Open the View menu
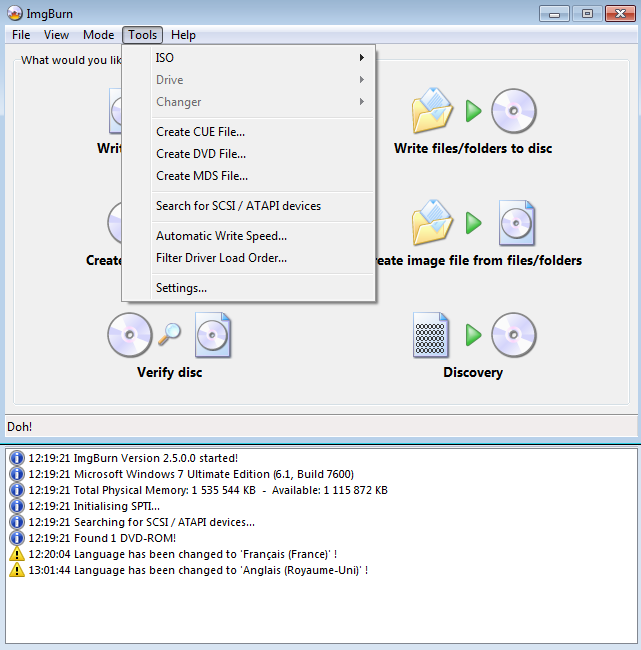641x650 pixels. point(56,35)
